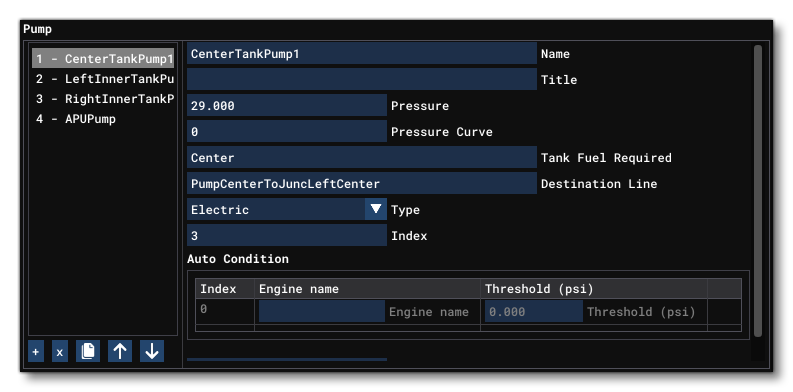The height and width of the screenshot is (392, 793).
Task: Click the Destination Line field
Action: pos(362,184)
